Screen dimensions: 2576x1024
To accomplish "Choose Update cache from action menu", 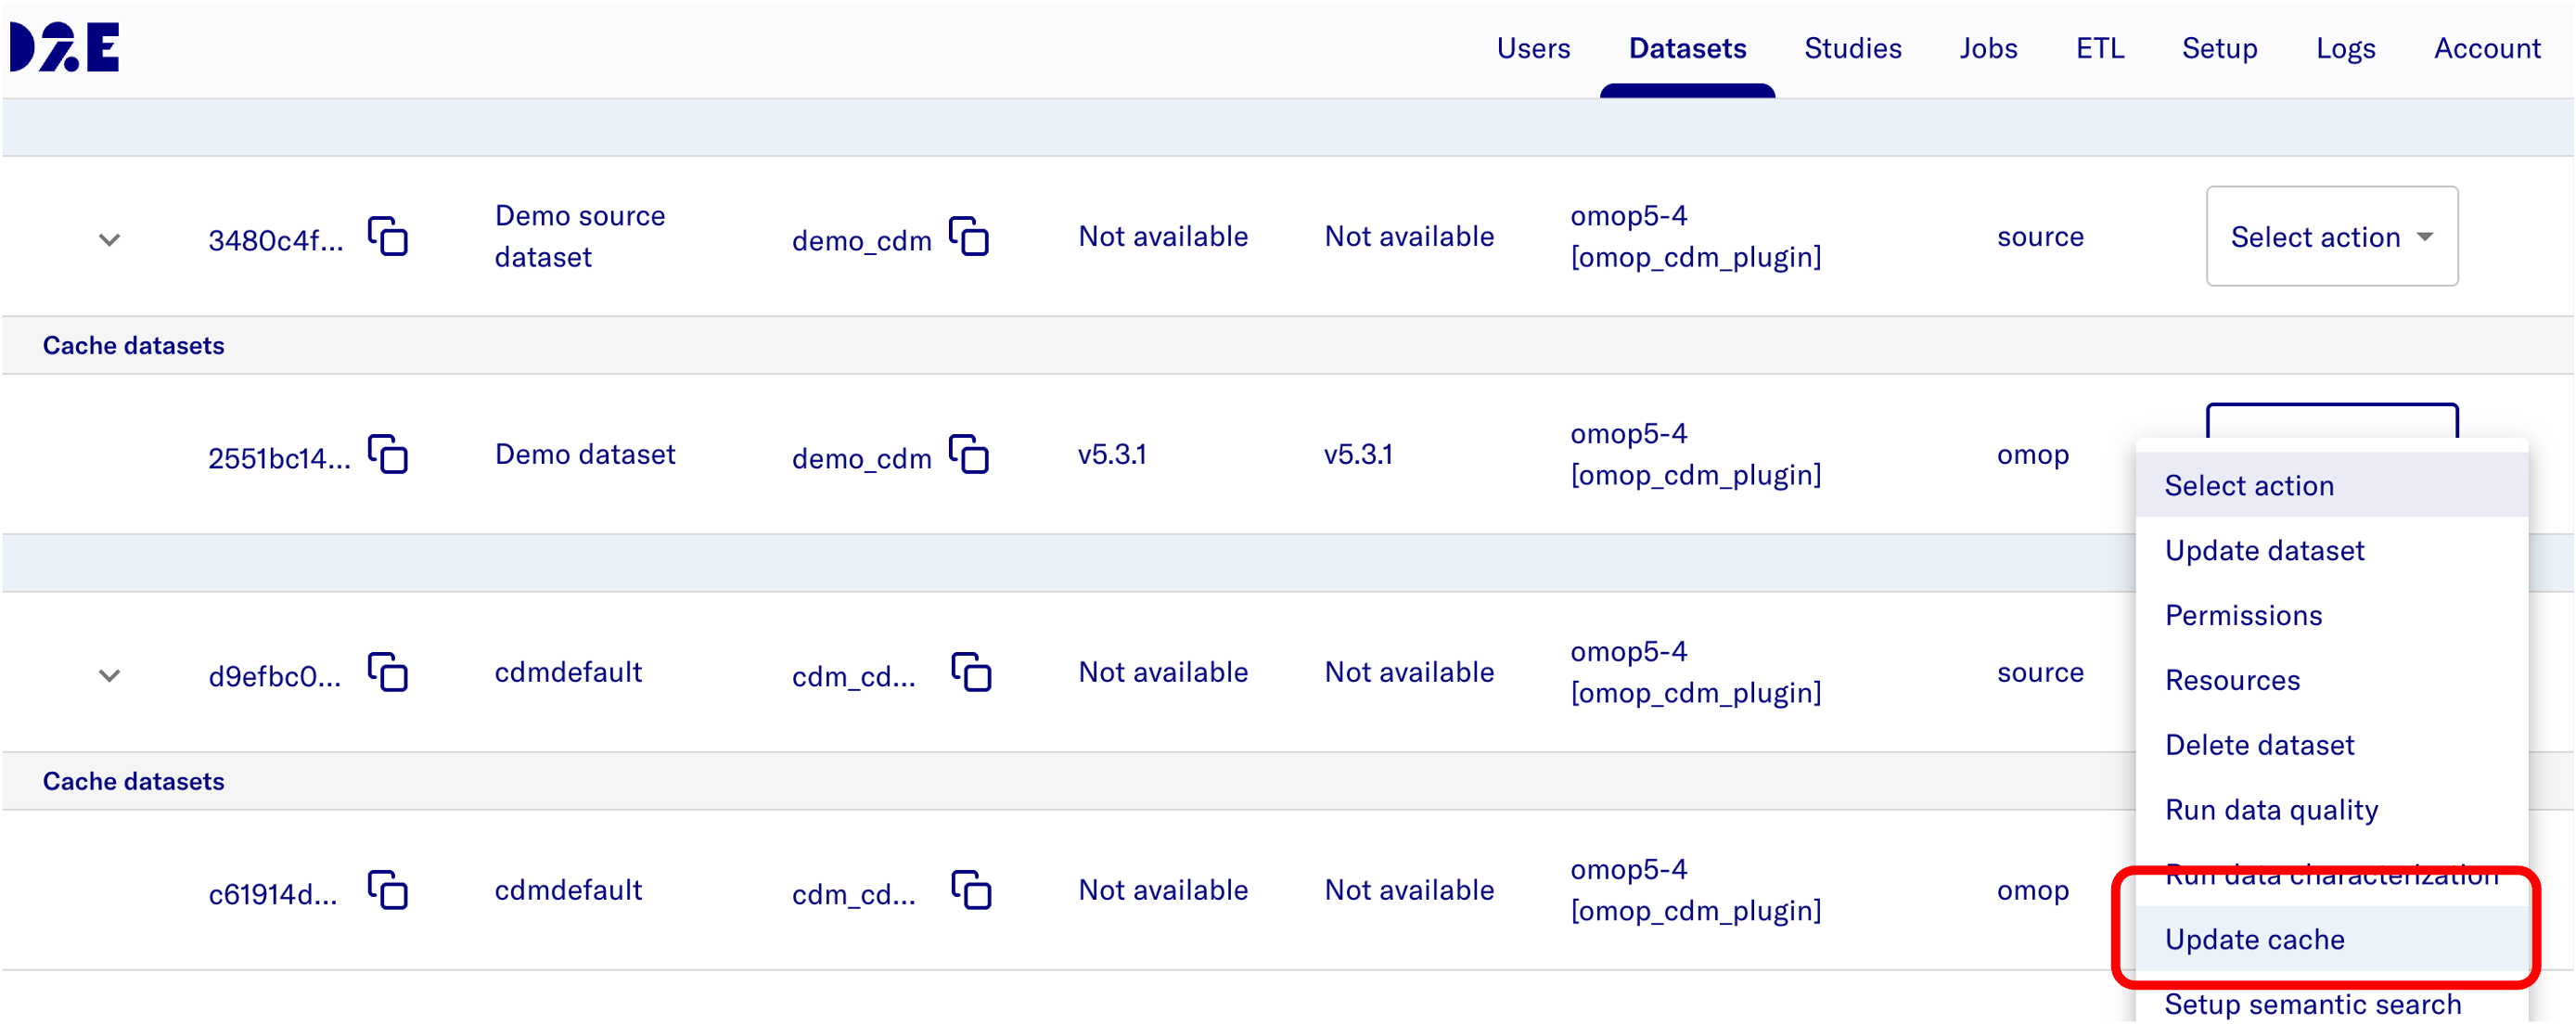I will coord(2254,939).
